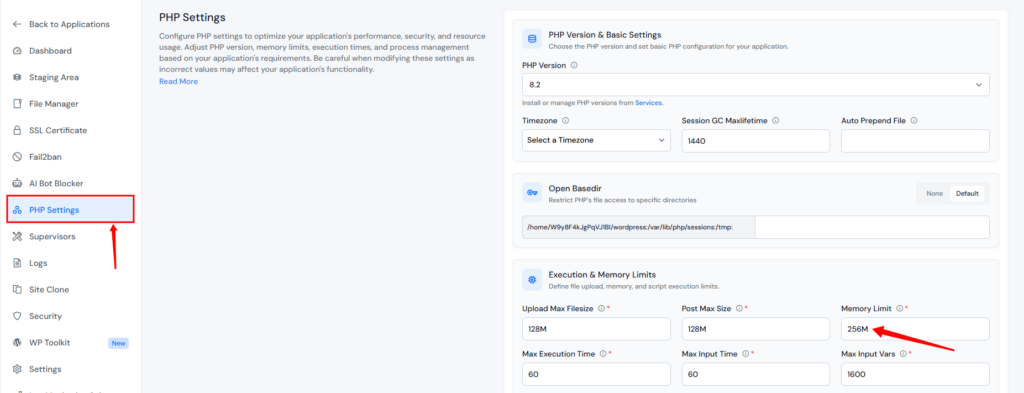
Task: Click the File Manager document icon
Action: pyautogui.click(x=18, y=104)
